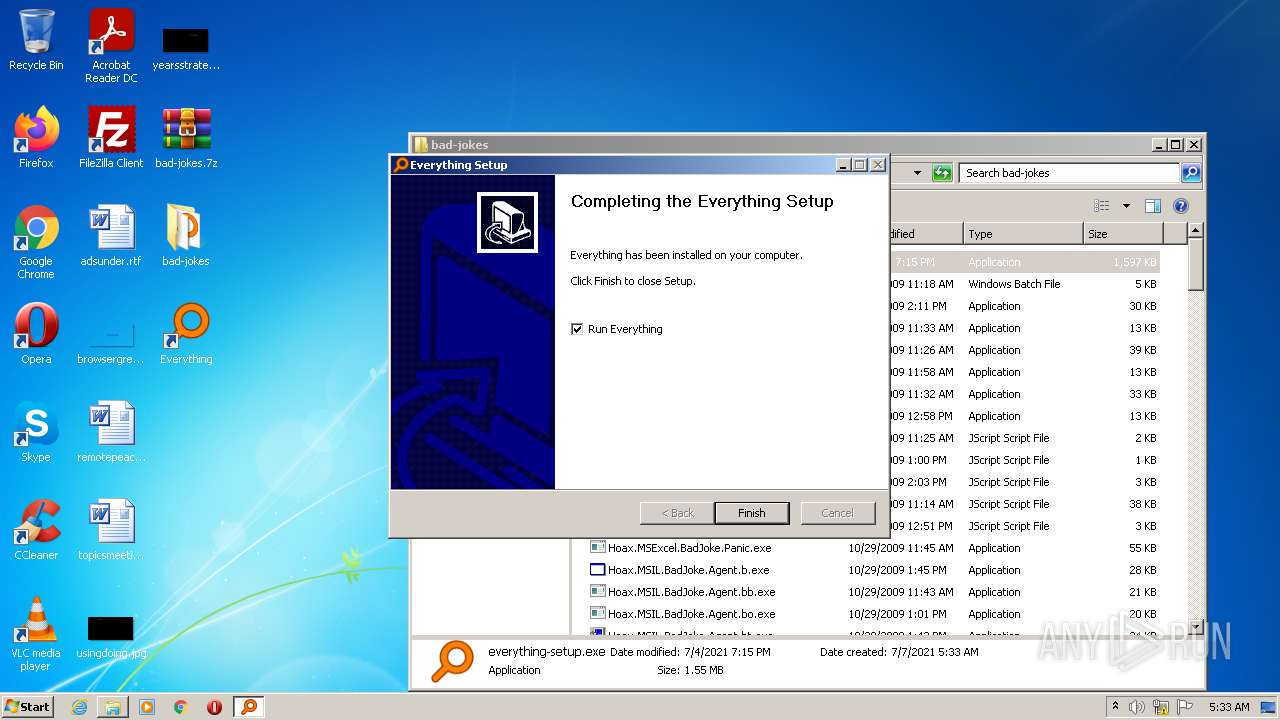Click everything-setup.exe name in details pane

coord(546,652)
